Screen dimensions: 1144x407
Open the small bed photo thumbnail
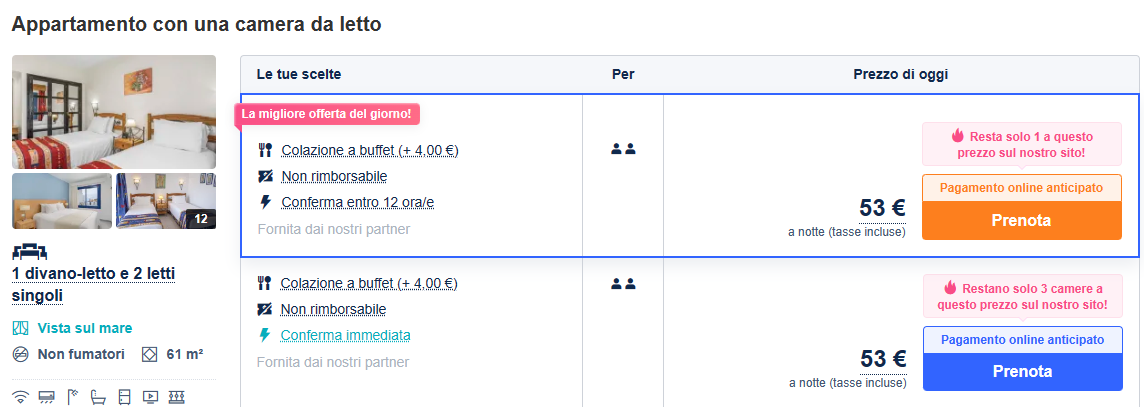coord(62,201)
